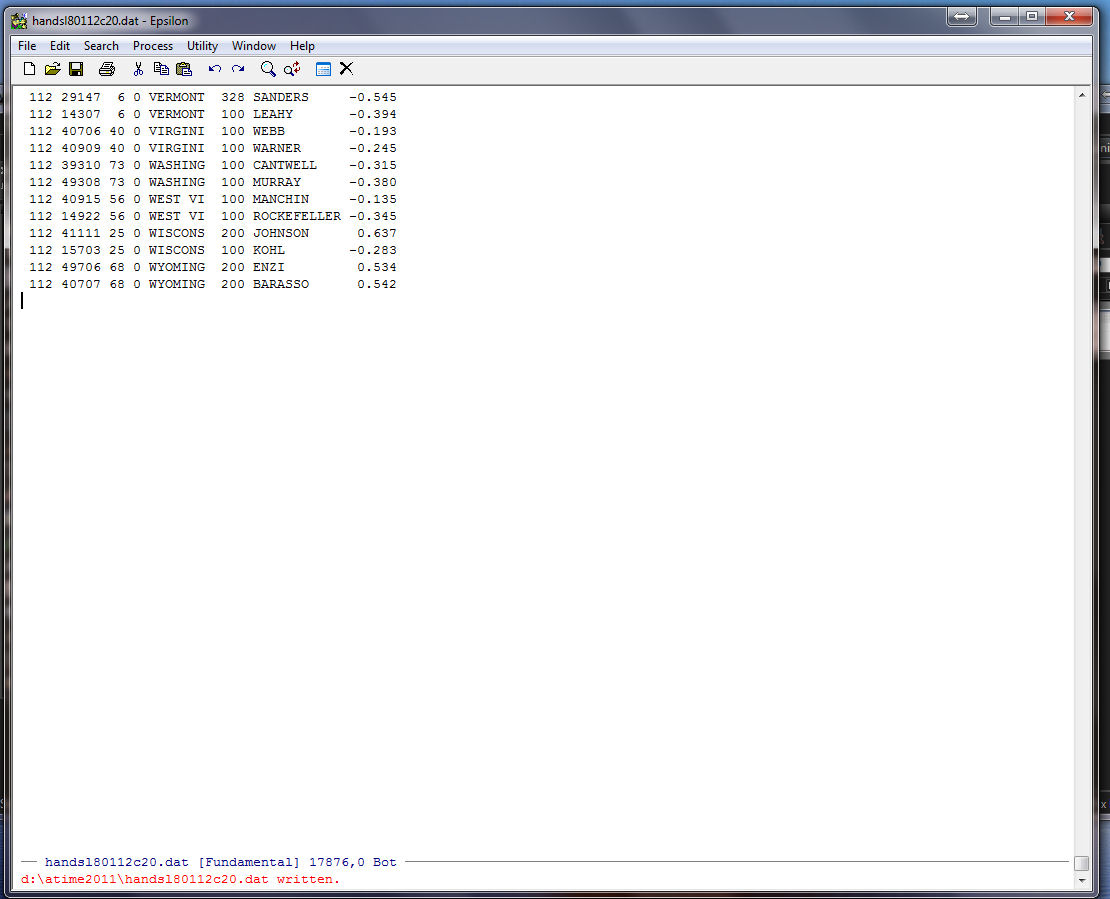This screenshot has width=1110, height=899.
Task: Click the search and replace icon
Action: [x=292, y=69]
